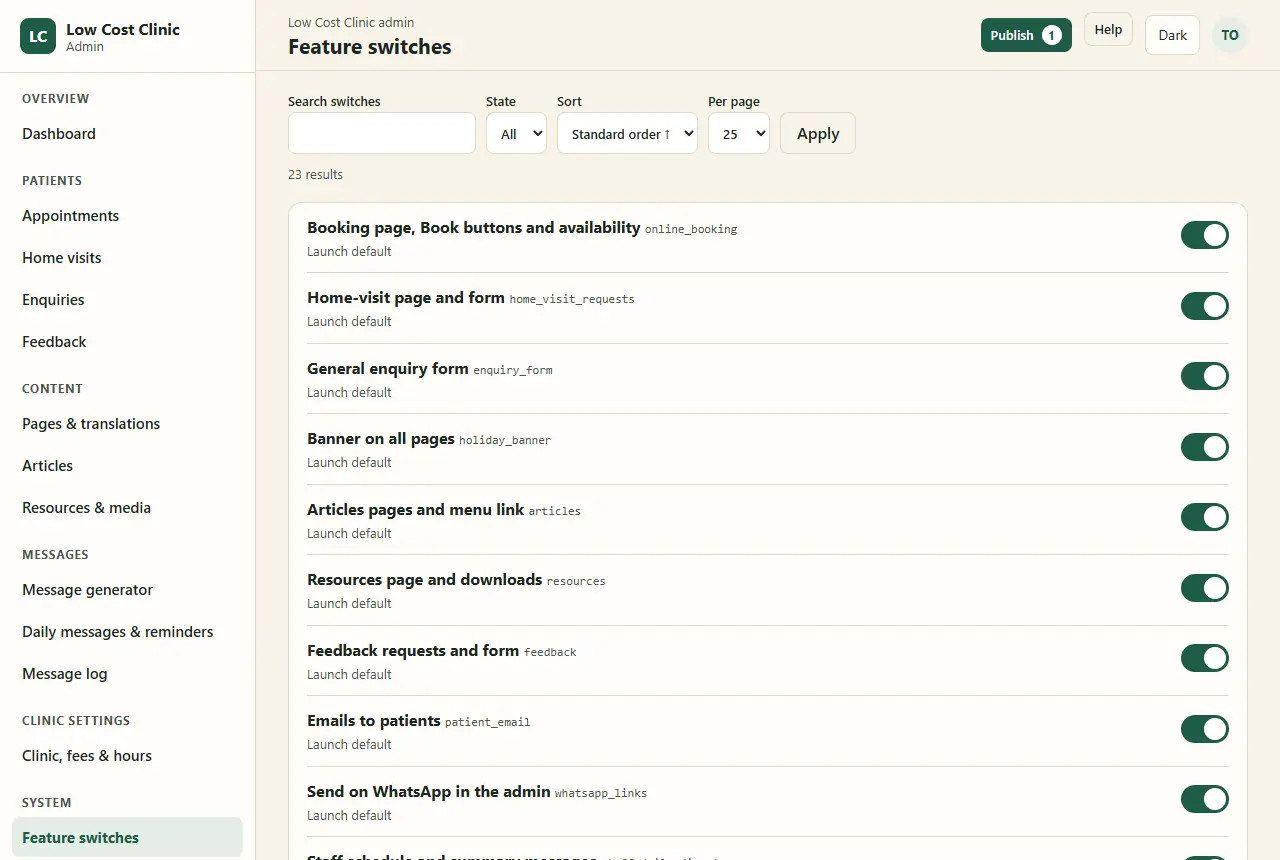Select Home visits in the sidebar
This screenshot has height=860, width=1280.
click(127, 258)
